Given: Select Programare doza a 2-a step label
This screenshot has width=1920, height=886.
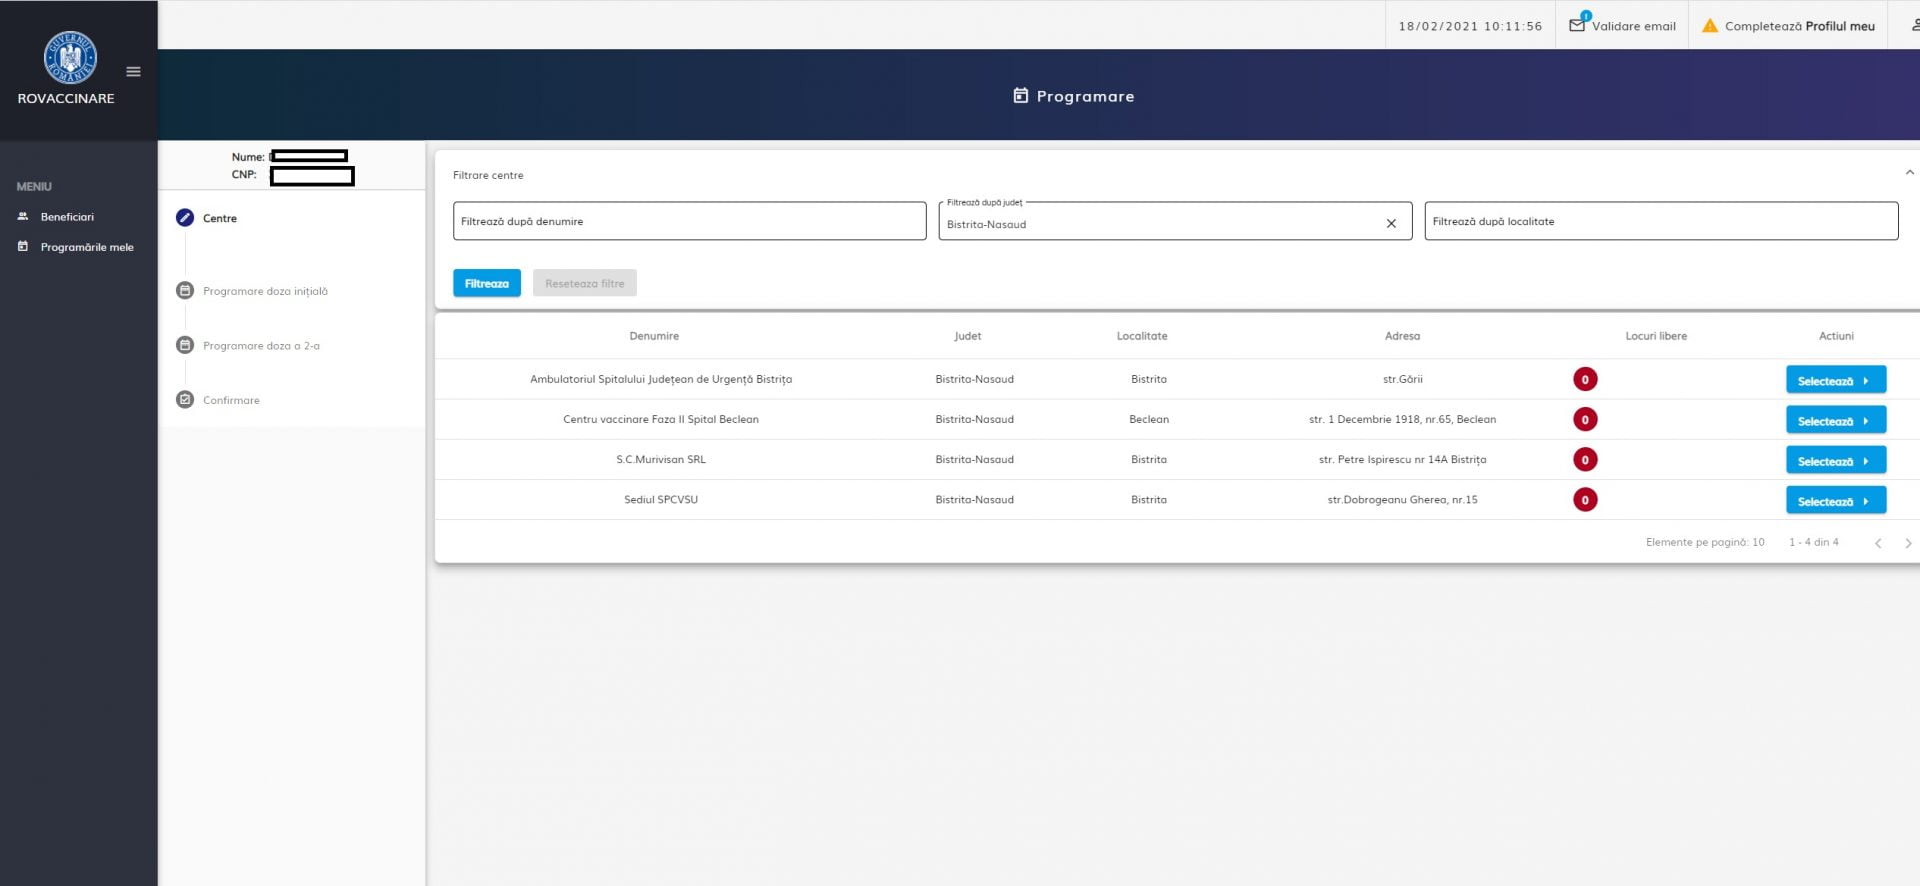Looking at the screenshot, I should [x=261, y=346].
